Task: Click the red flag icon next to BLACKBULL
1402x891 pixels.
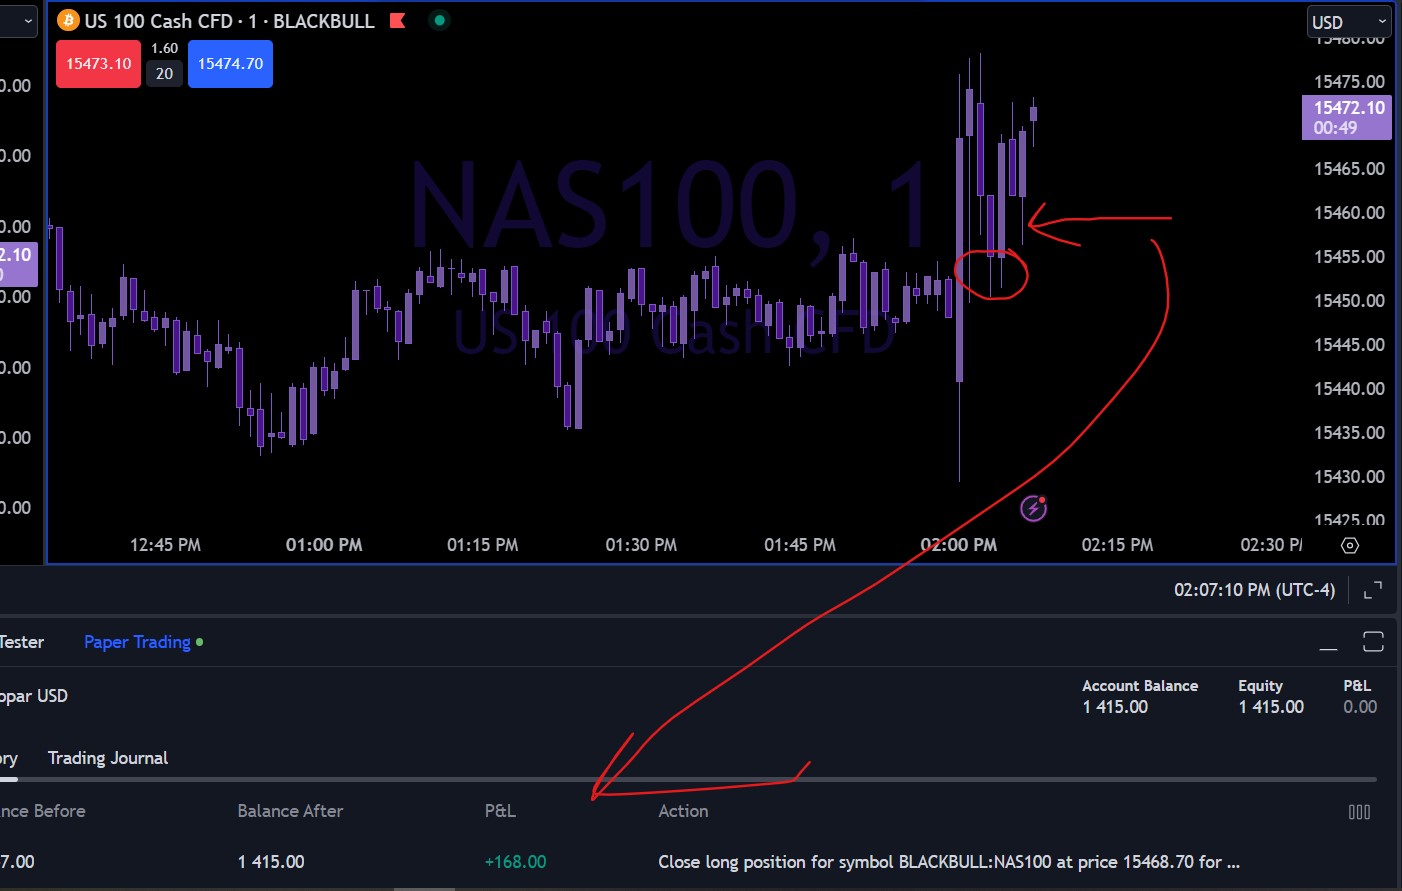Action: (x=397, y=21)
